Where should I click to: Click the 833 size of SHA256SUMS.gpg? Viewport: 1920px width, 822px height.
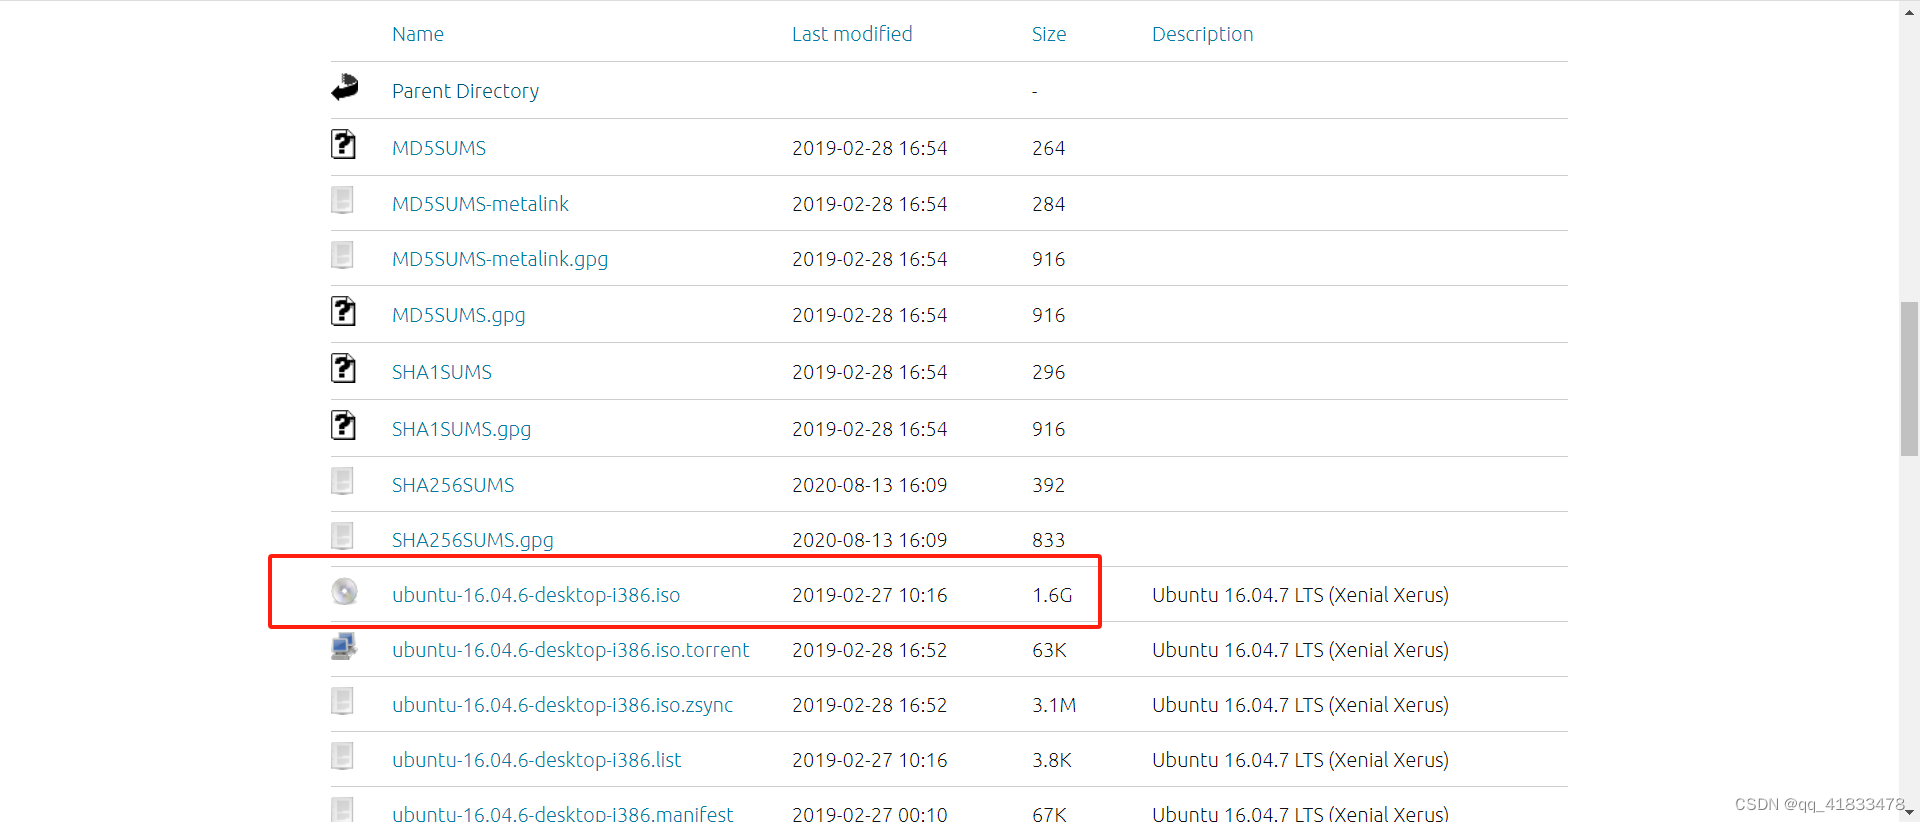click(1049, 540)
